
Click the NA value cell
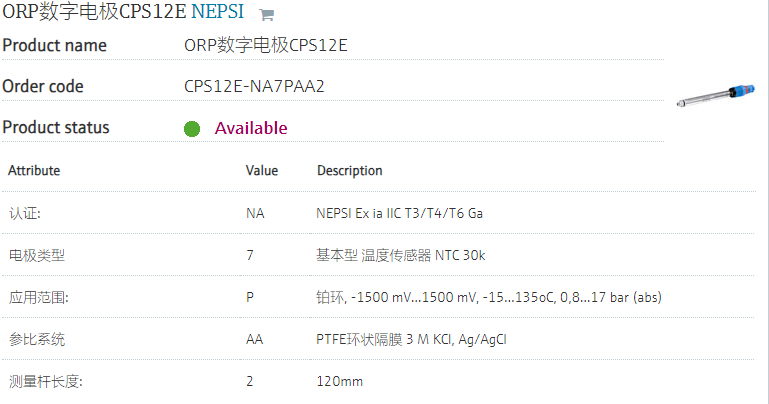[x=255, y=213]
